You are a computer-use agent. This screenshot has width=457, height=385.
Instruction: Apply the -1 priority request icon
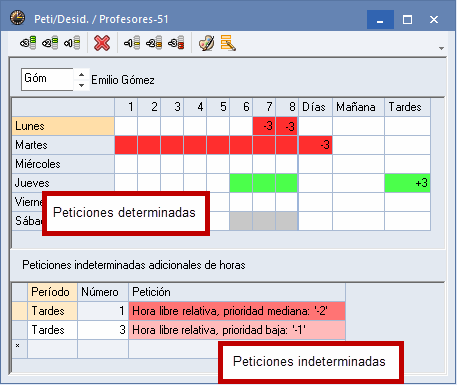pyautogui.click(x=132, y=43)
